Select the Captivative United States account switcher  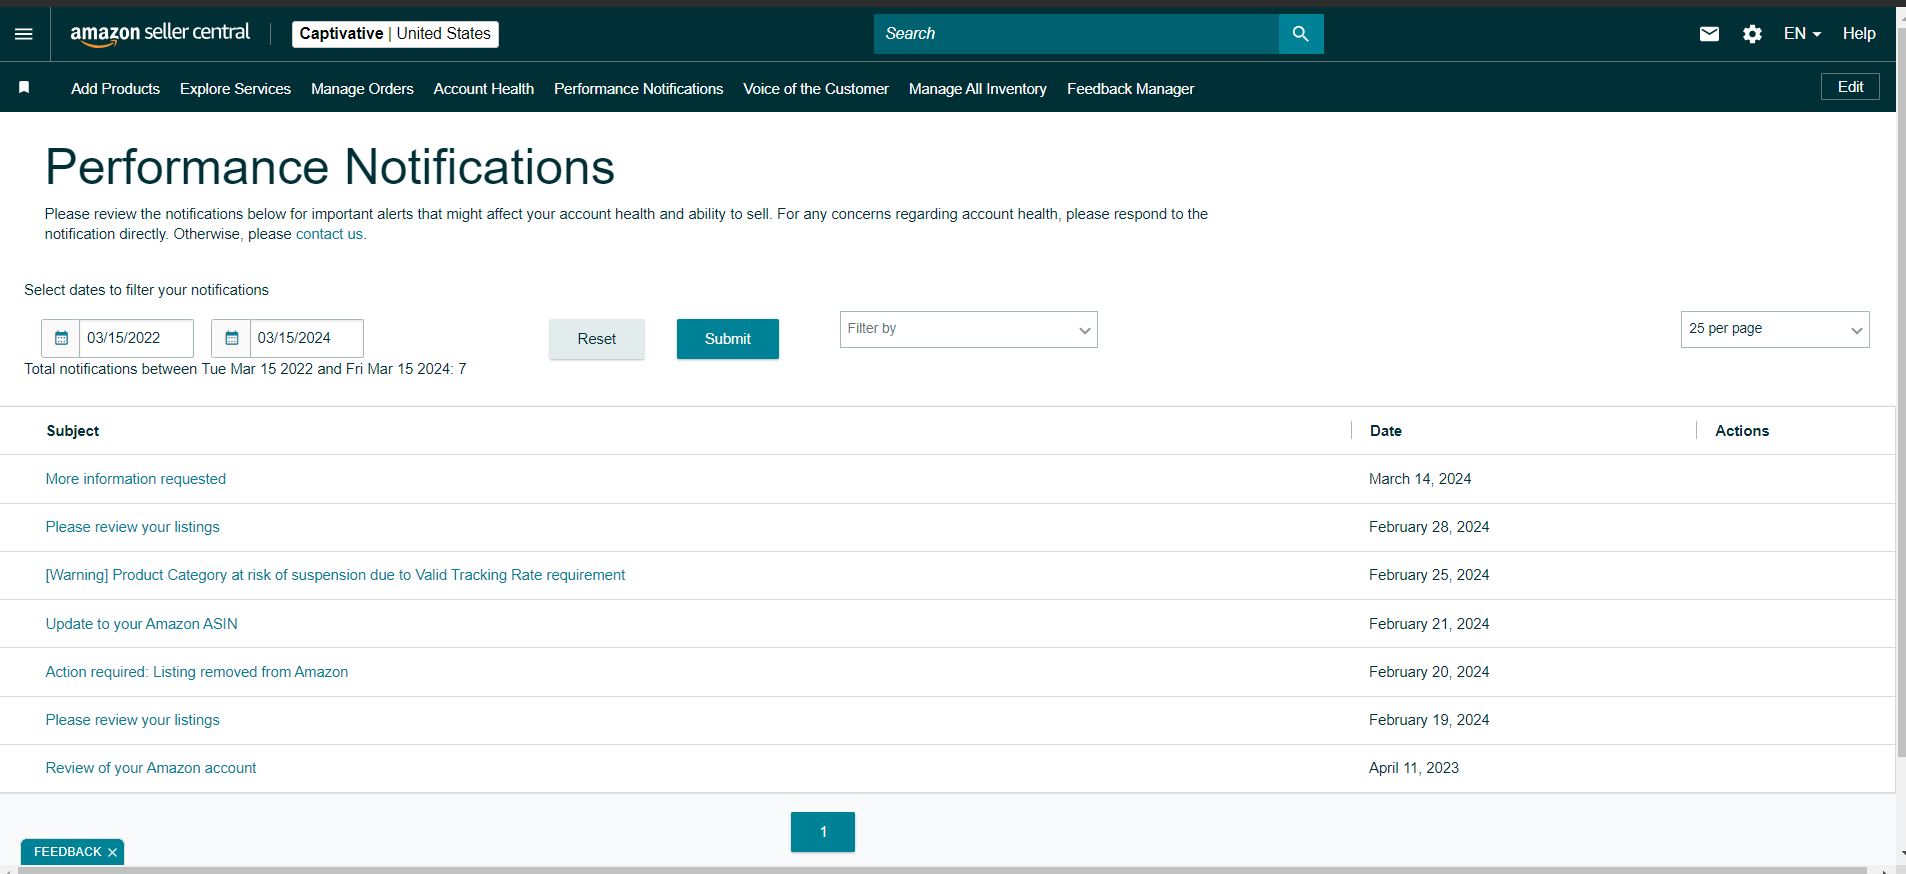coord(395,34)
